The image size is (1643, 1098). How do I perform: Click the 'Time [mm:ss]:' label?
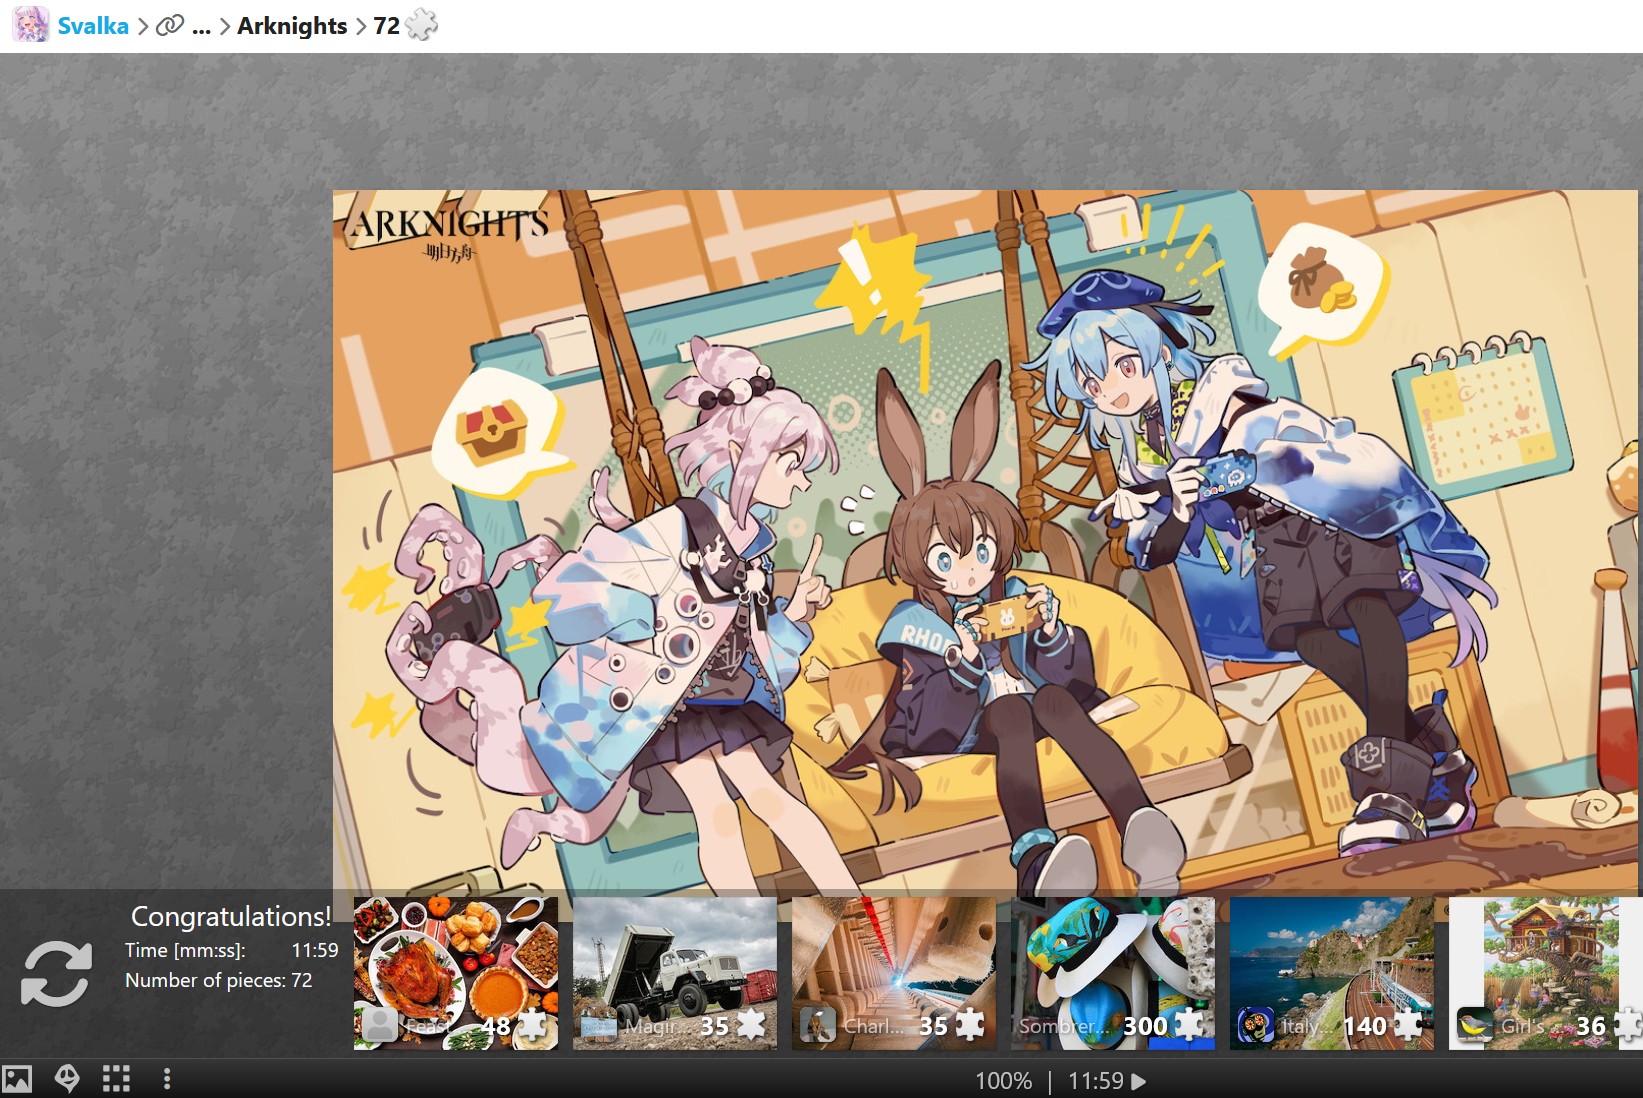click(185, 950)
